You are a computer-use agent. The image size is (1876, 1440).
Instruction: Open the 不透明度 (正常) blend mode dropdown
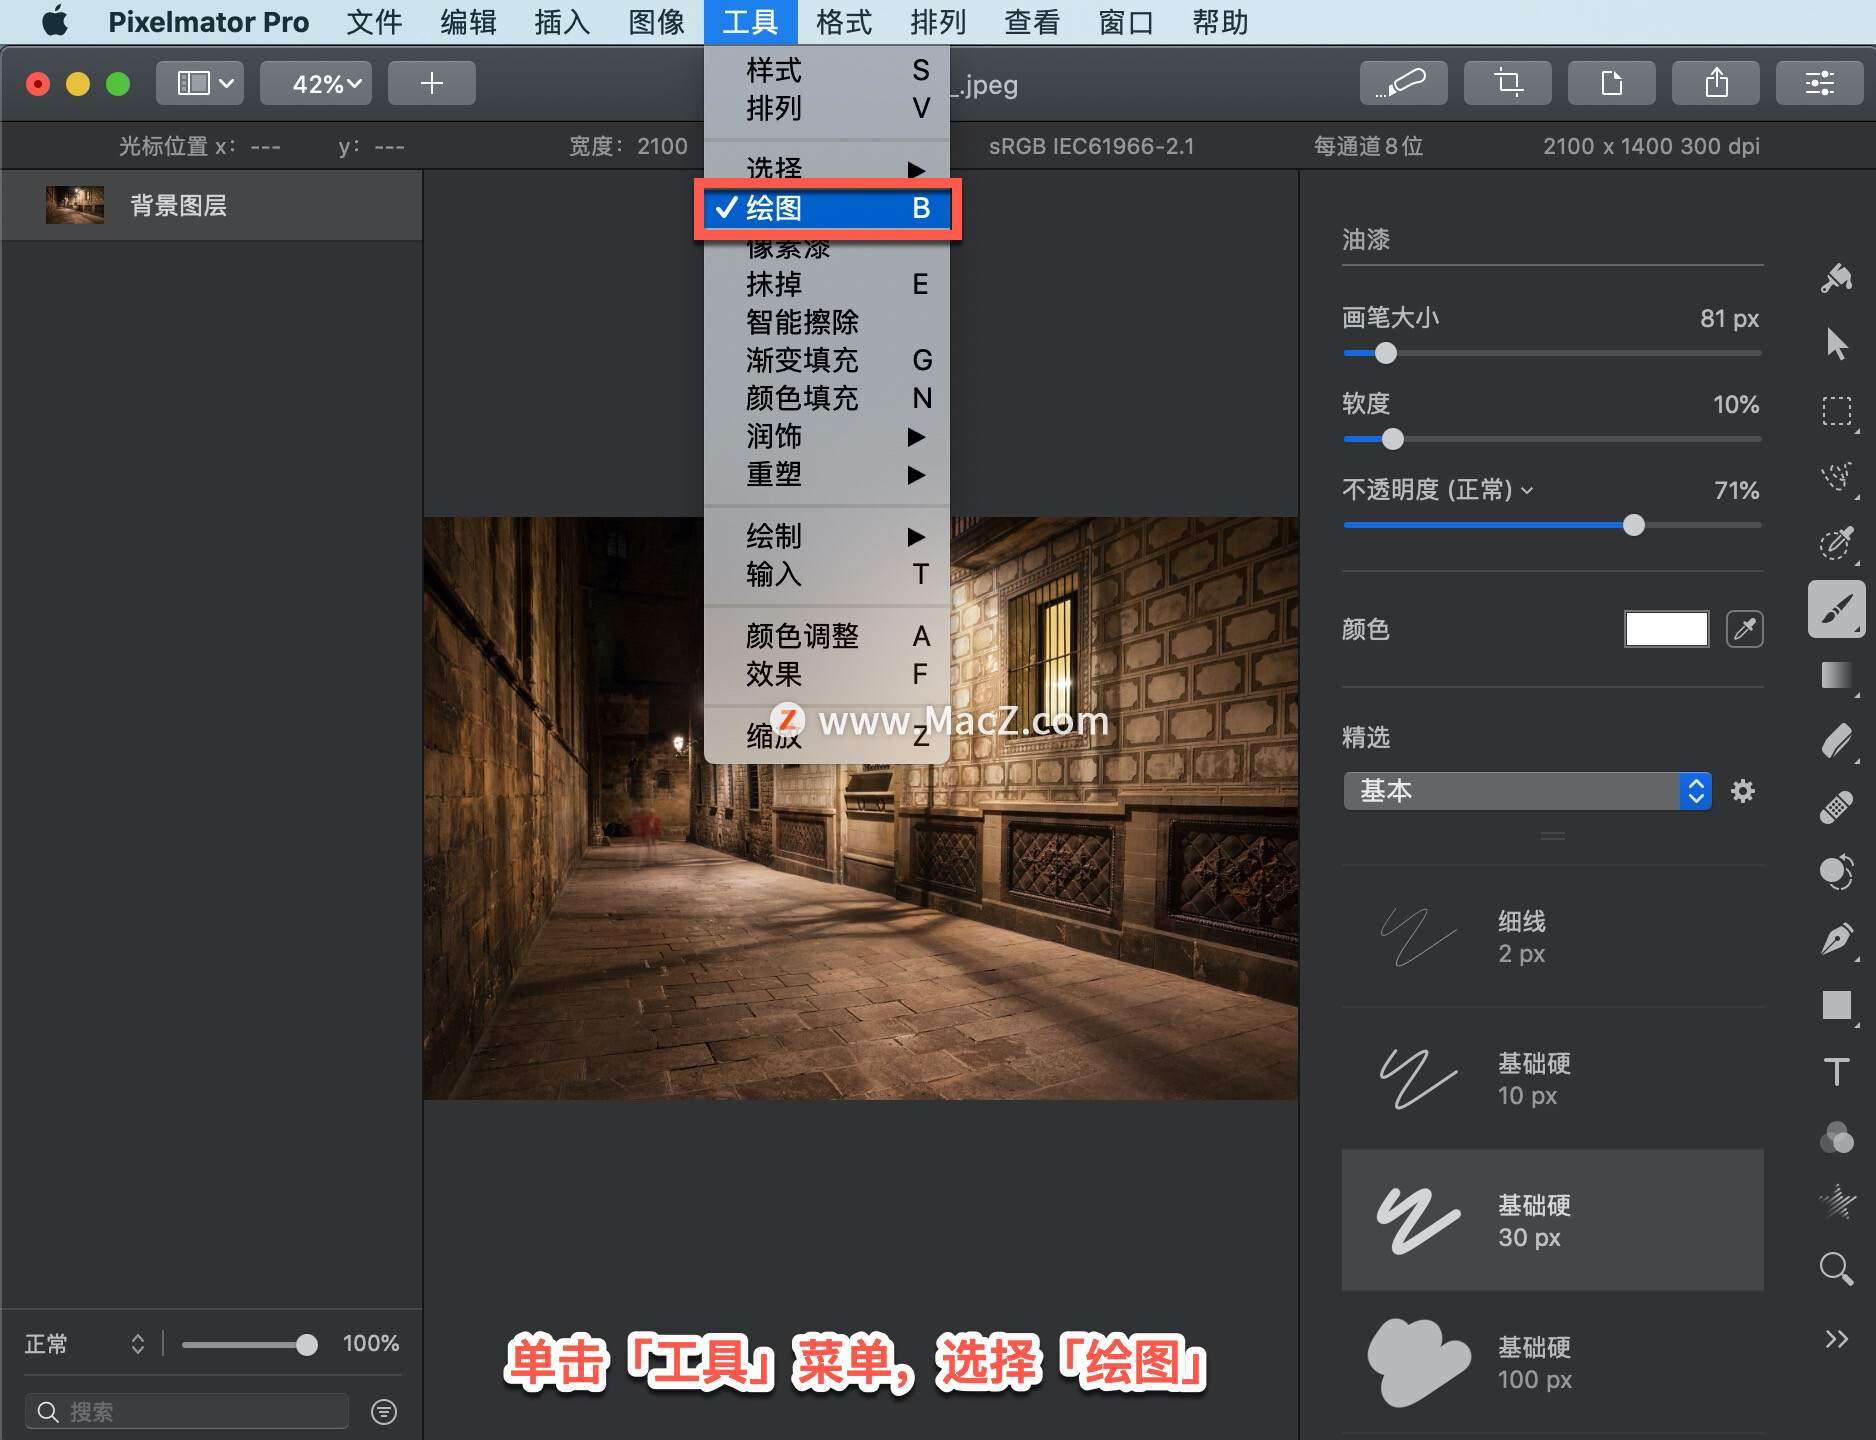(1437, 490)
